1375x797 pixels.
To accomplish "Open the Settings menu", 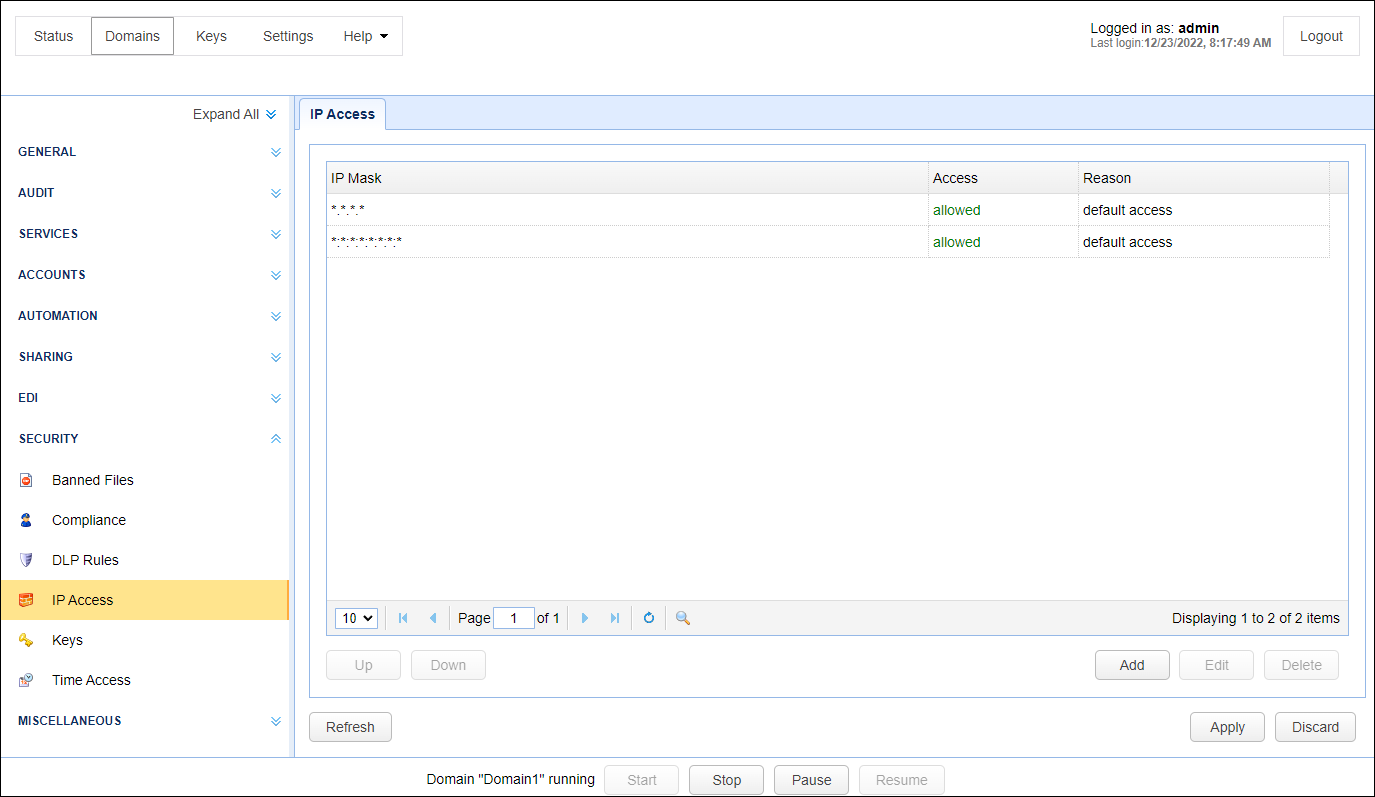I will pyautogui.click(x=288, y=36).
